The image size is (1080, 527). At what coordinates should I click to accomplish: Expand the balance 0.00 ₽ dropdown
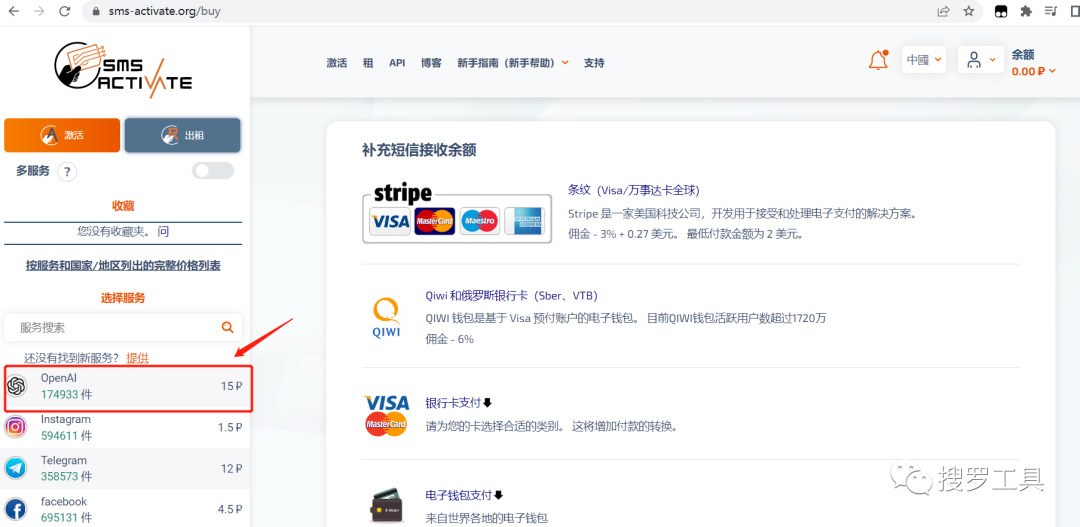1034,71
